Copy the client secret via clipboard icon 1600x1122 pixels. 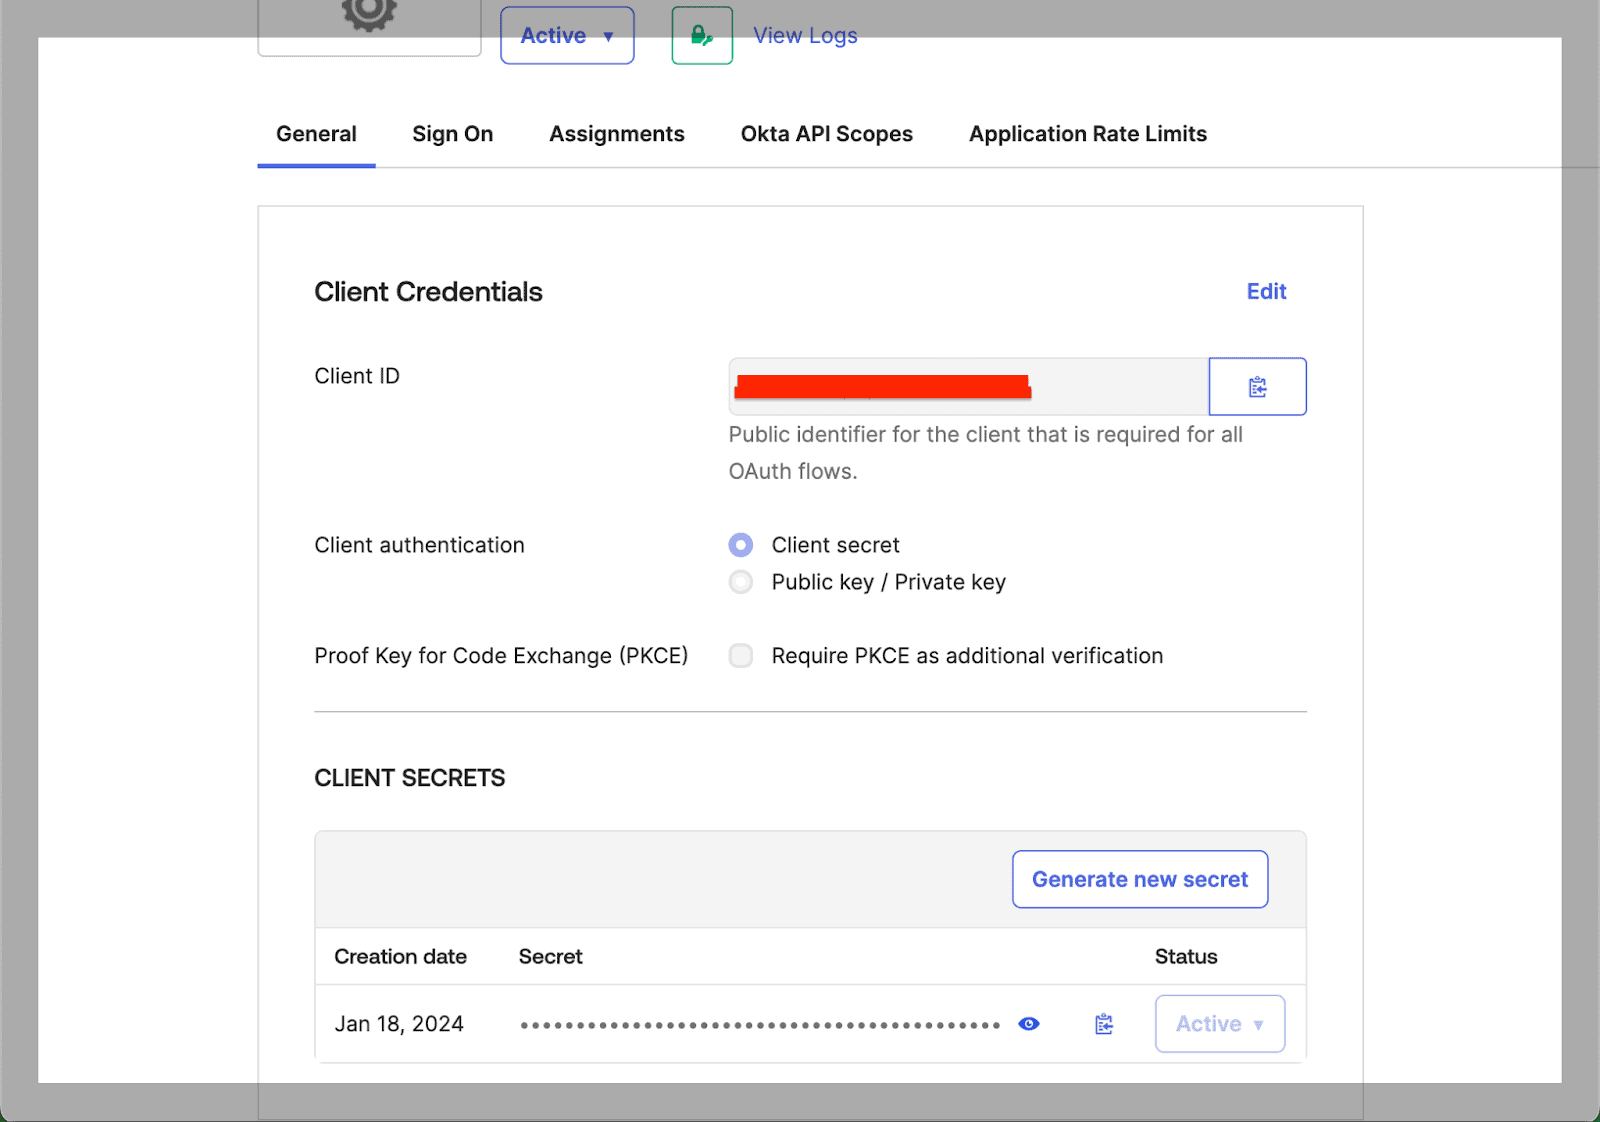1103,1023
